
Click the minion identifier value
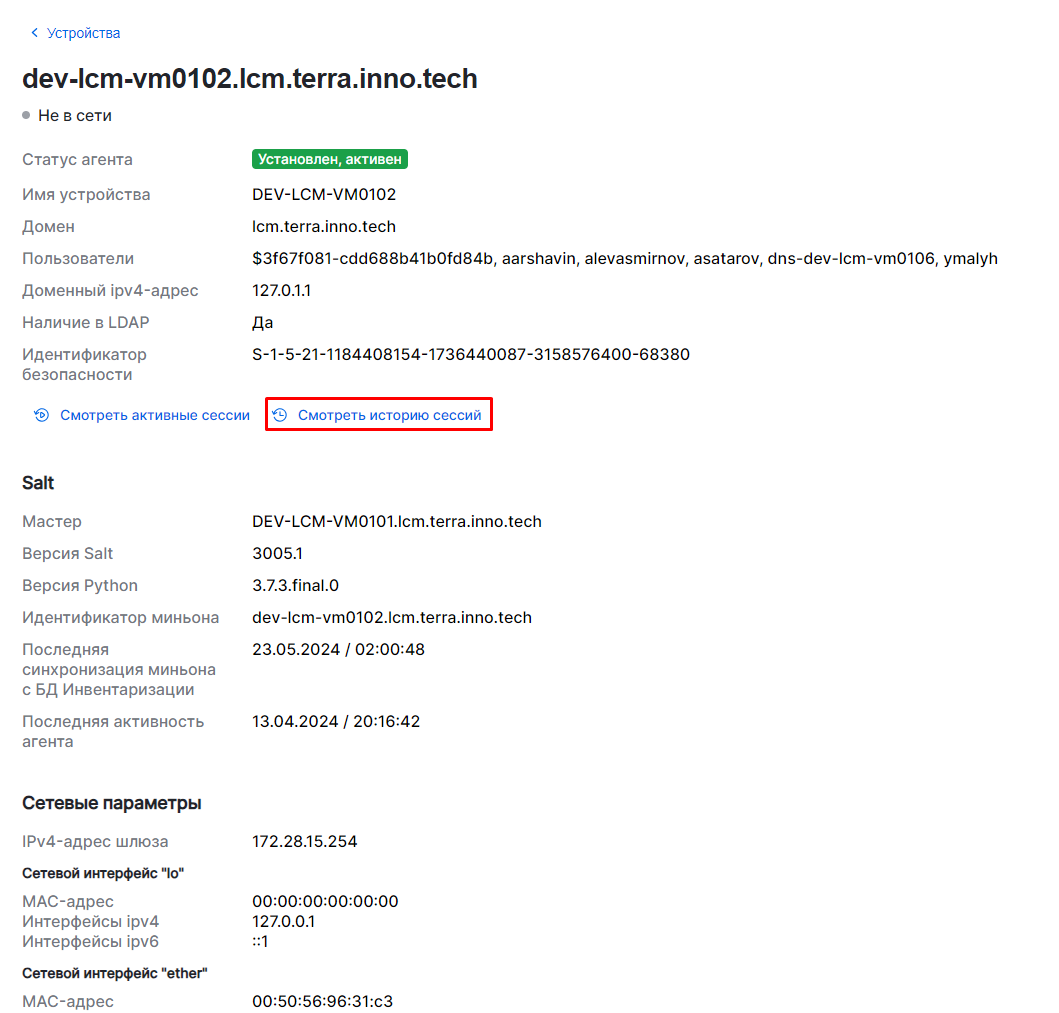pos(391,617)
